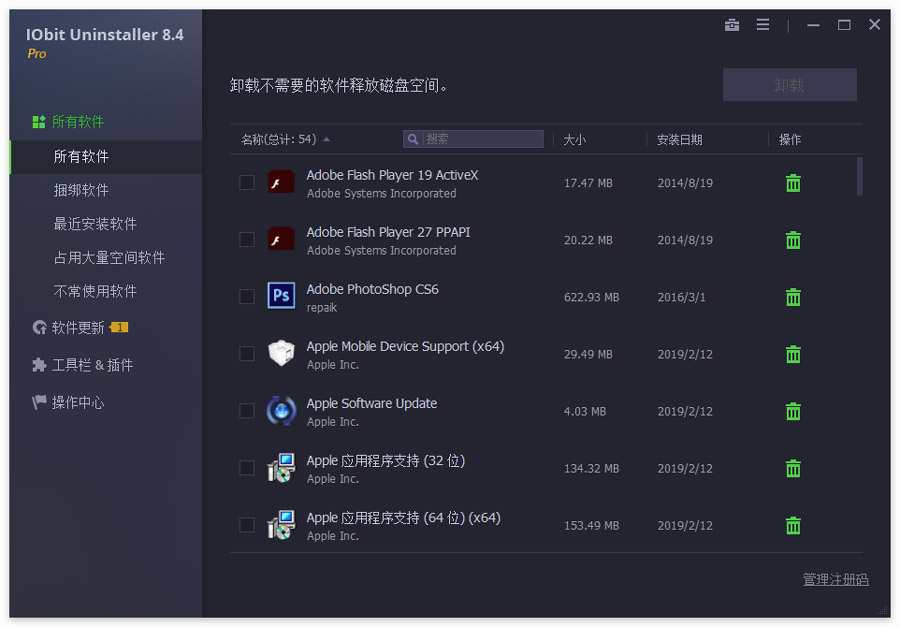Click the trash icon to uninstall Adobe Flash Player 19 ActiveX
The height and width of the screenshot is (627, 900).
pyautogui.click(x=793, y=183)
